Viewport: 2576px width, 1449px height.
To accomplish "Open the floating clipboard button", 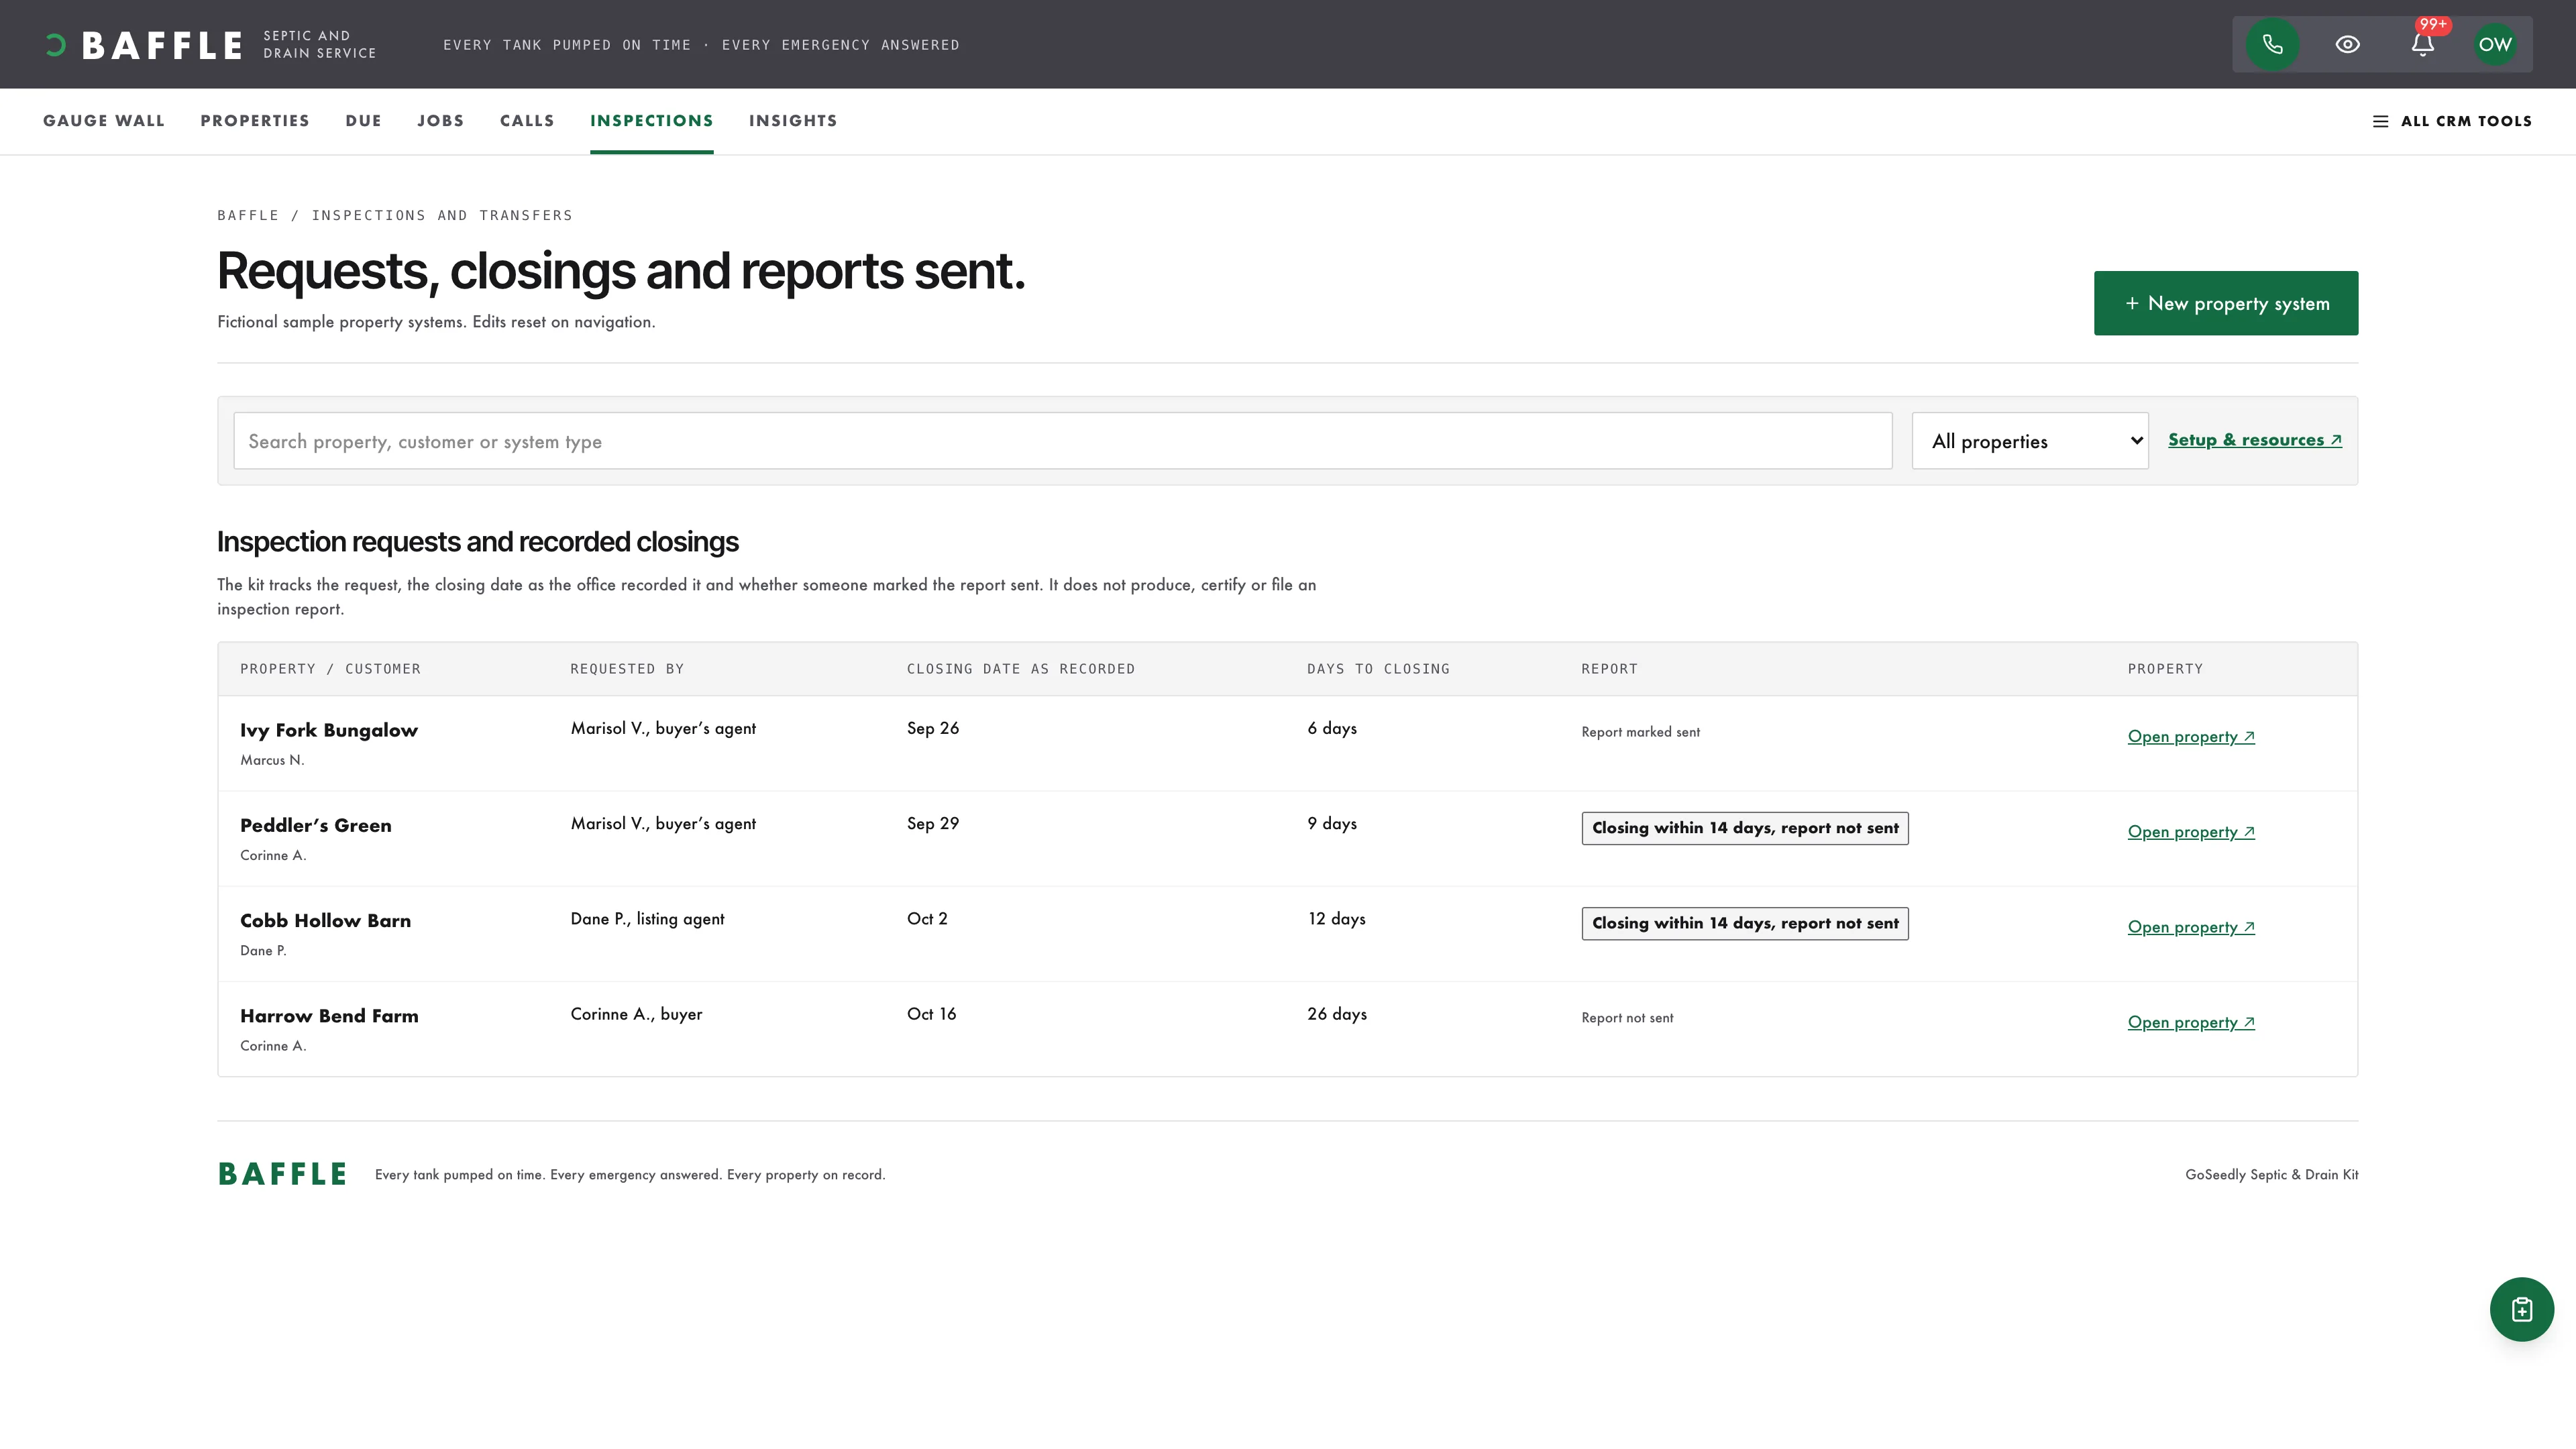I will click(2521, 1309).
